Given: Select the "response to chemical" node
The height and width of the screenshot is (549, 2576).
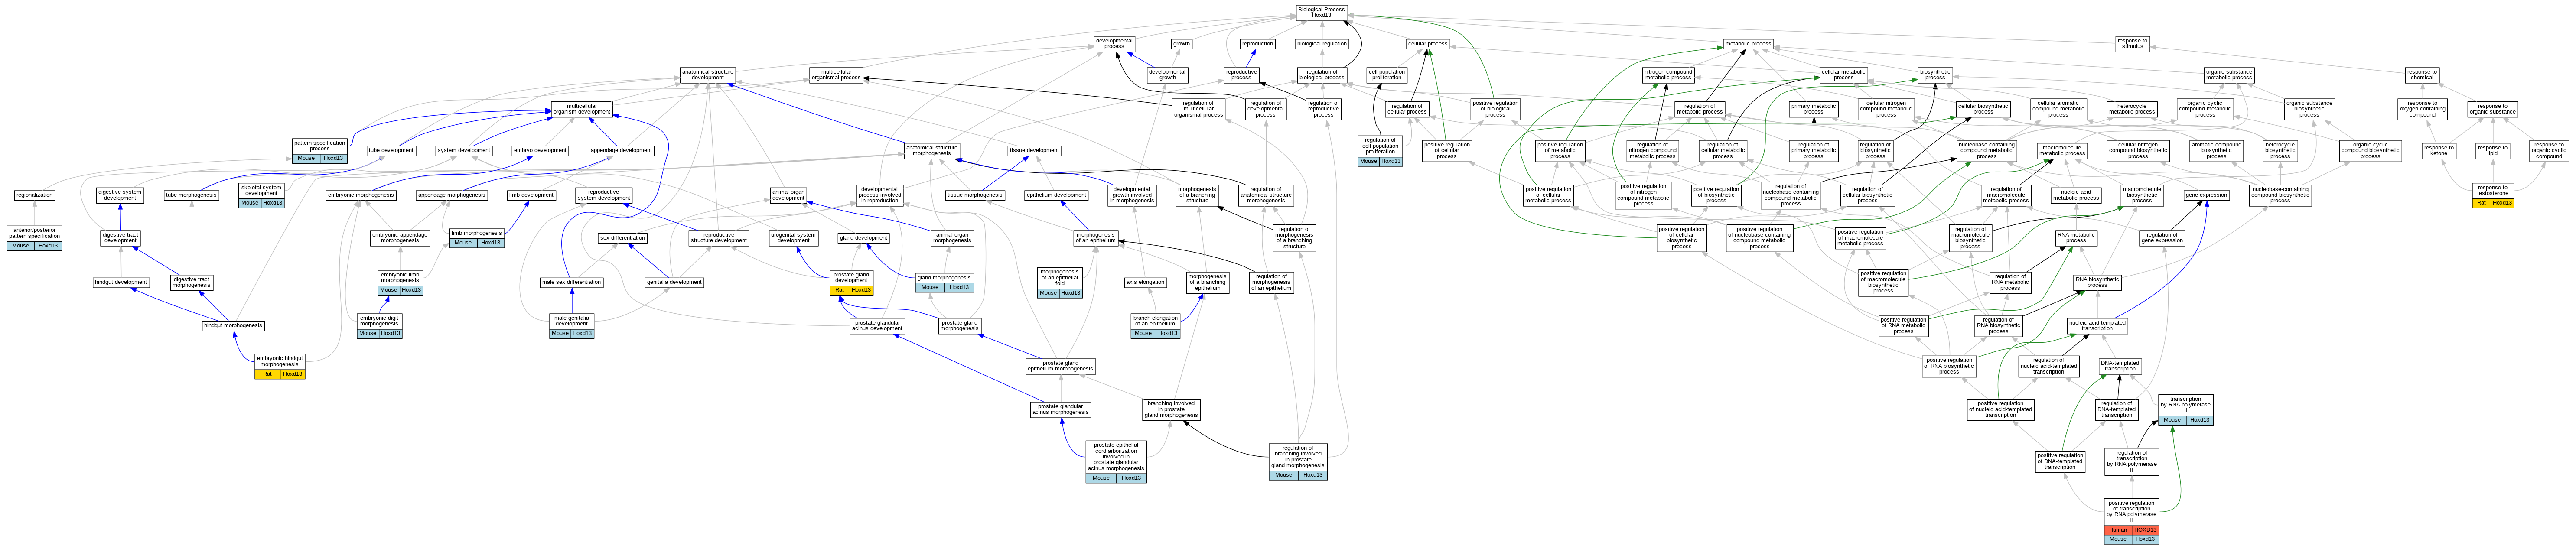Looking at the screenshot, I should 2422,75.
